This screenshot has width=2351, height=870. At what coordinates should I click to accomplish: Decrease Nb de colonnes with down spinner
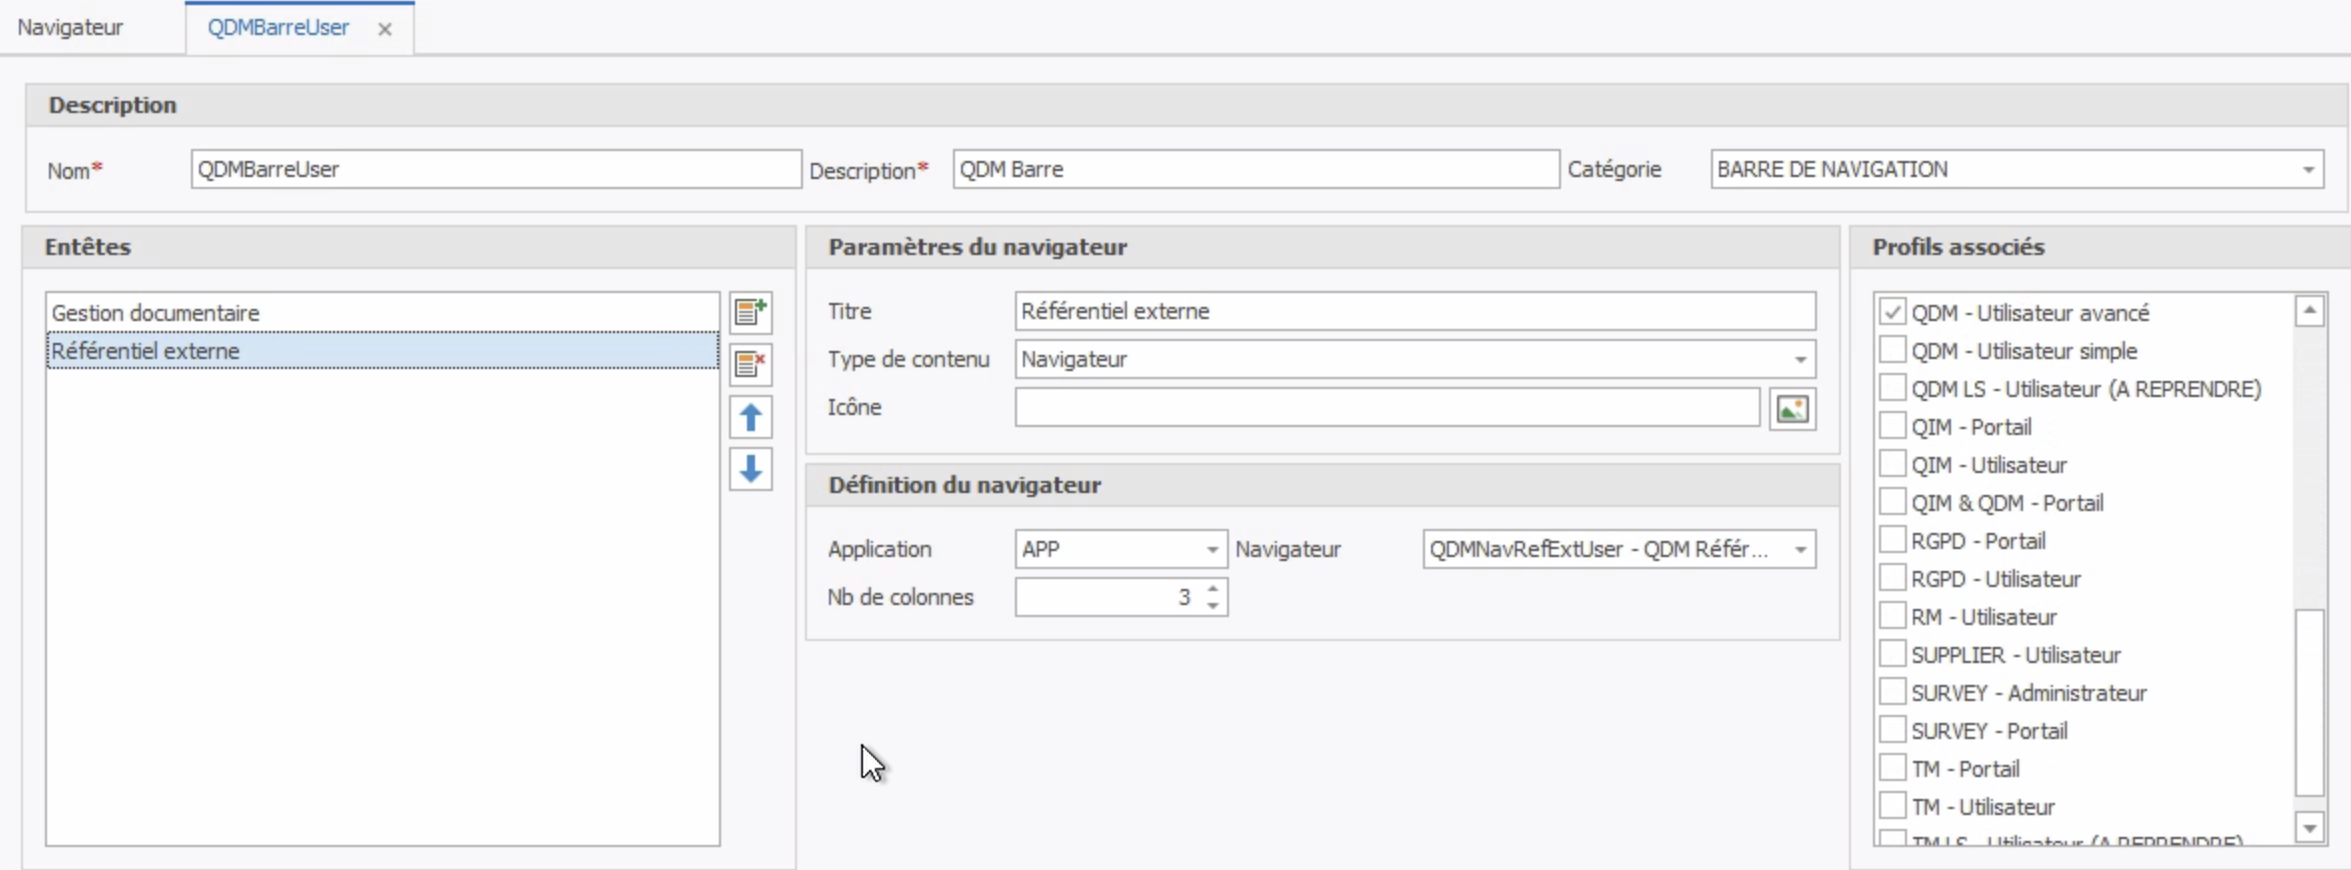coord(1213,605)
